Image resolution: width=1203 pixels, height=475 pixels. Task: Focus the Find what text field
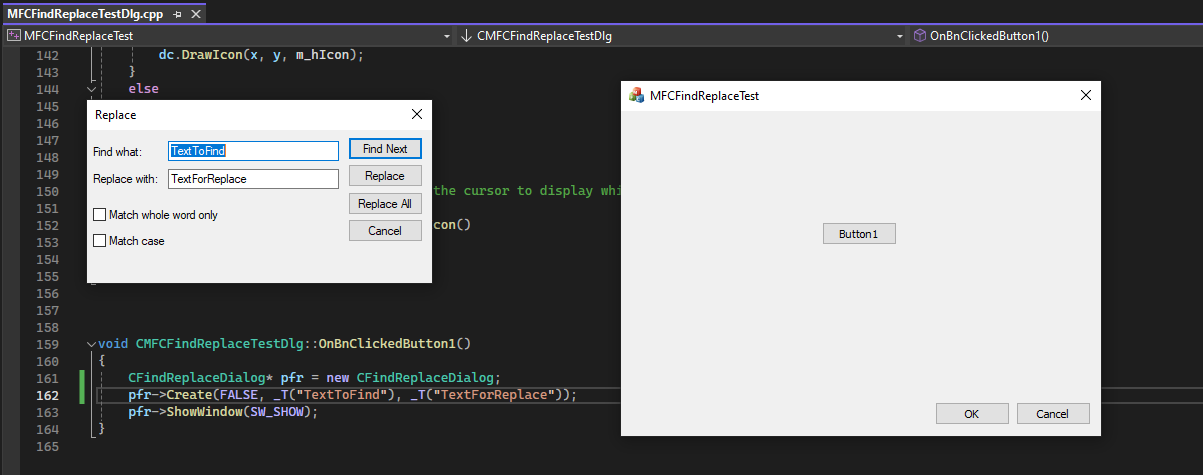pyautogui.click(x=254, y=151)
